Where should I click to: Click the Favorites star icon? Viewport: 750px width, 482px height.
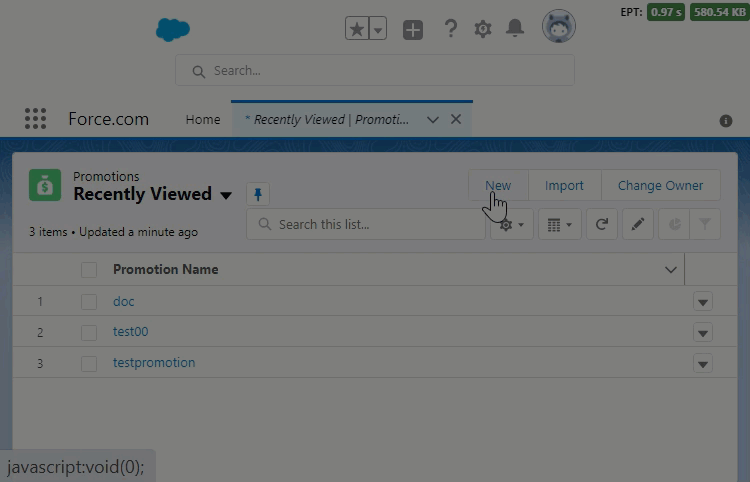point(358,29)
